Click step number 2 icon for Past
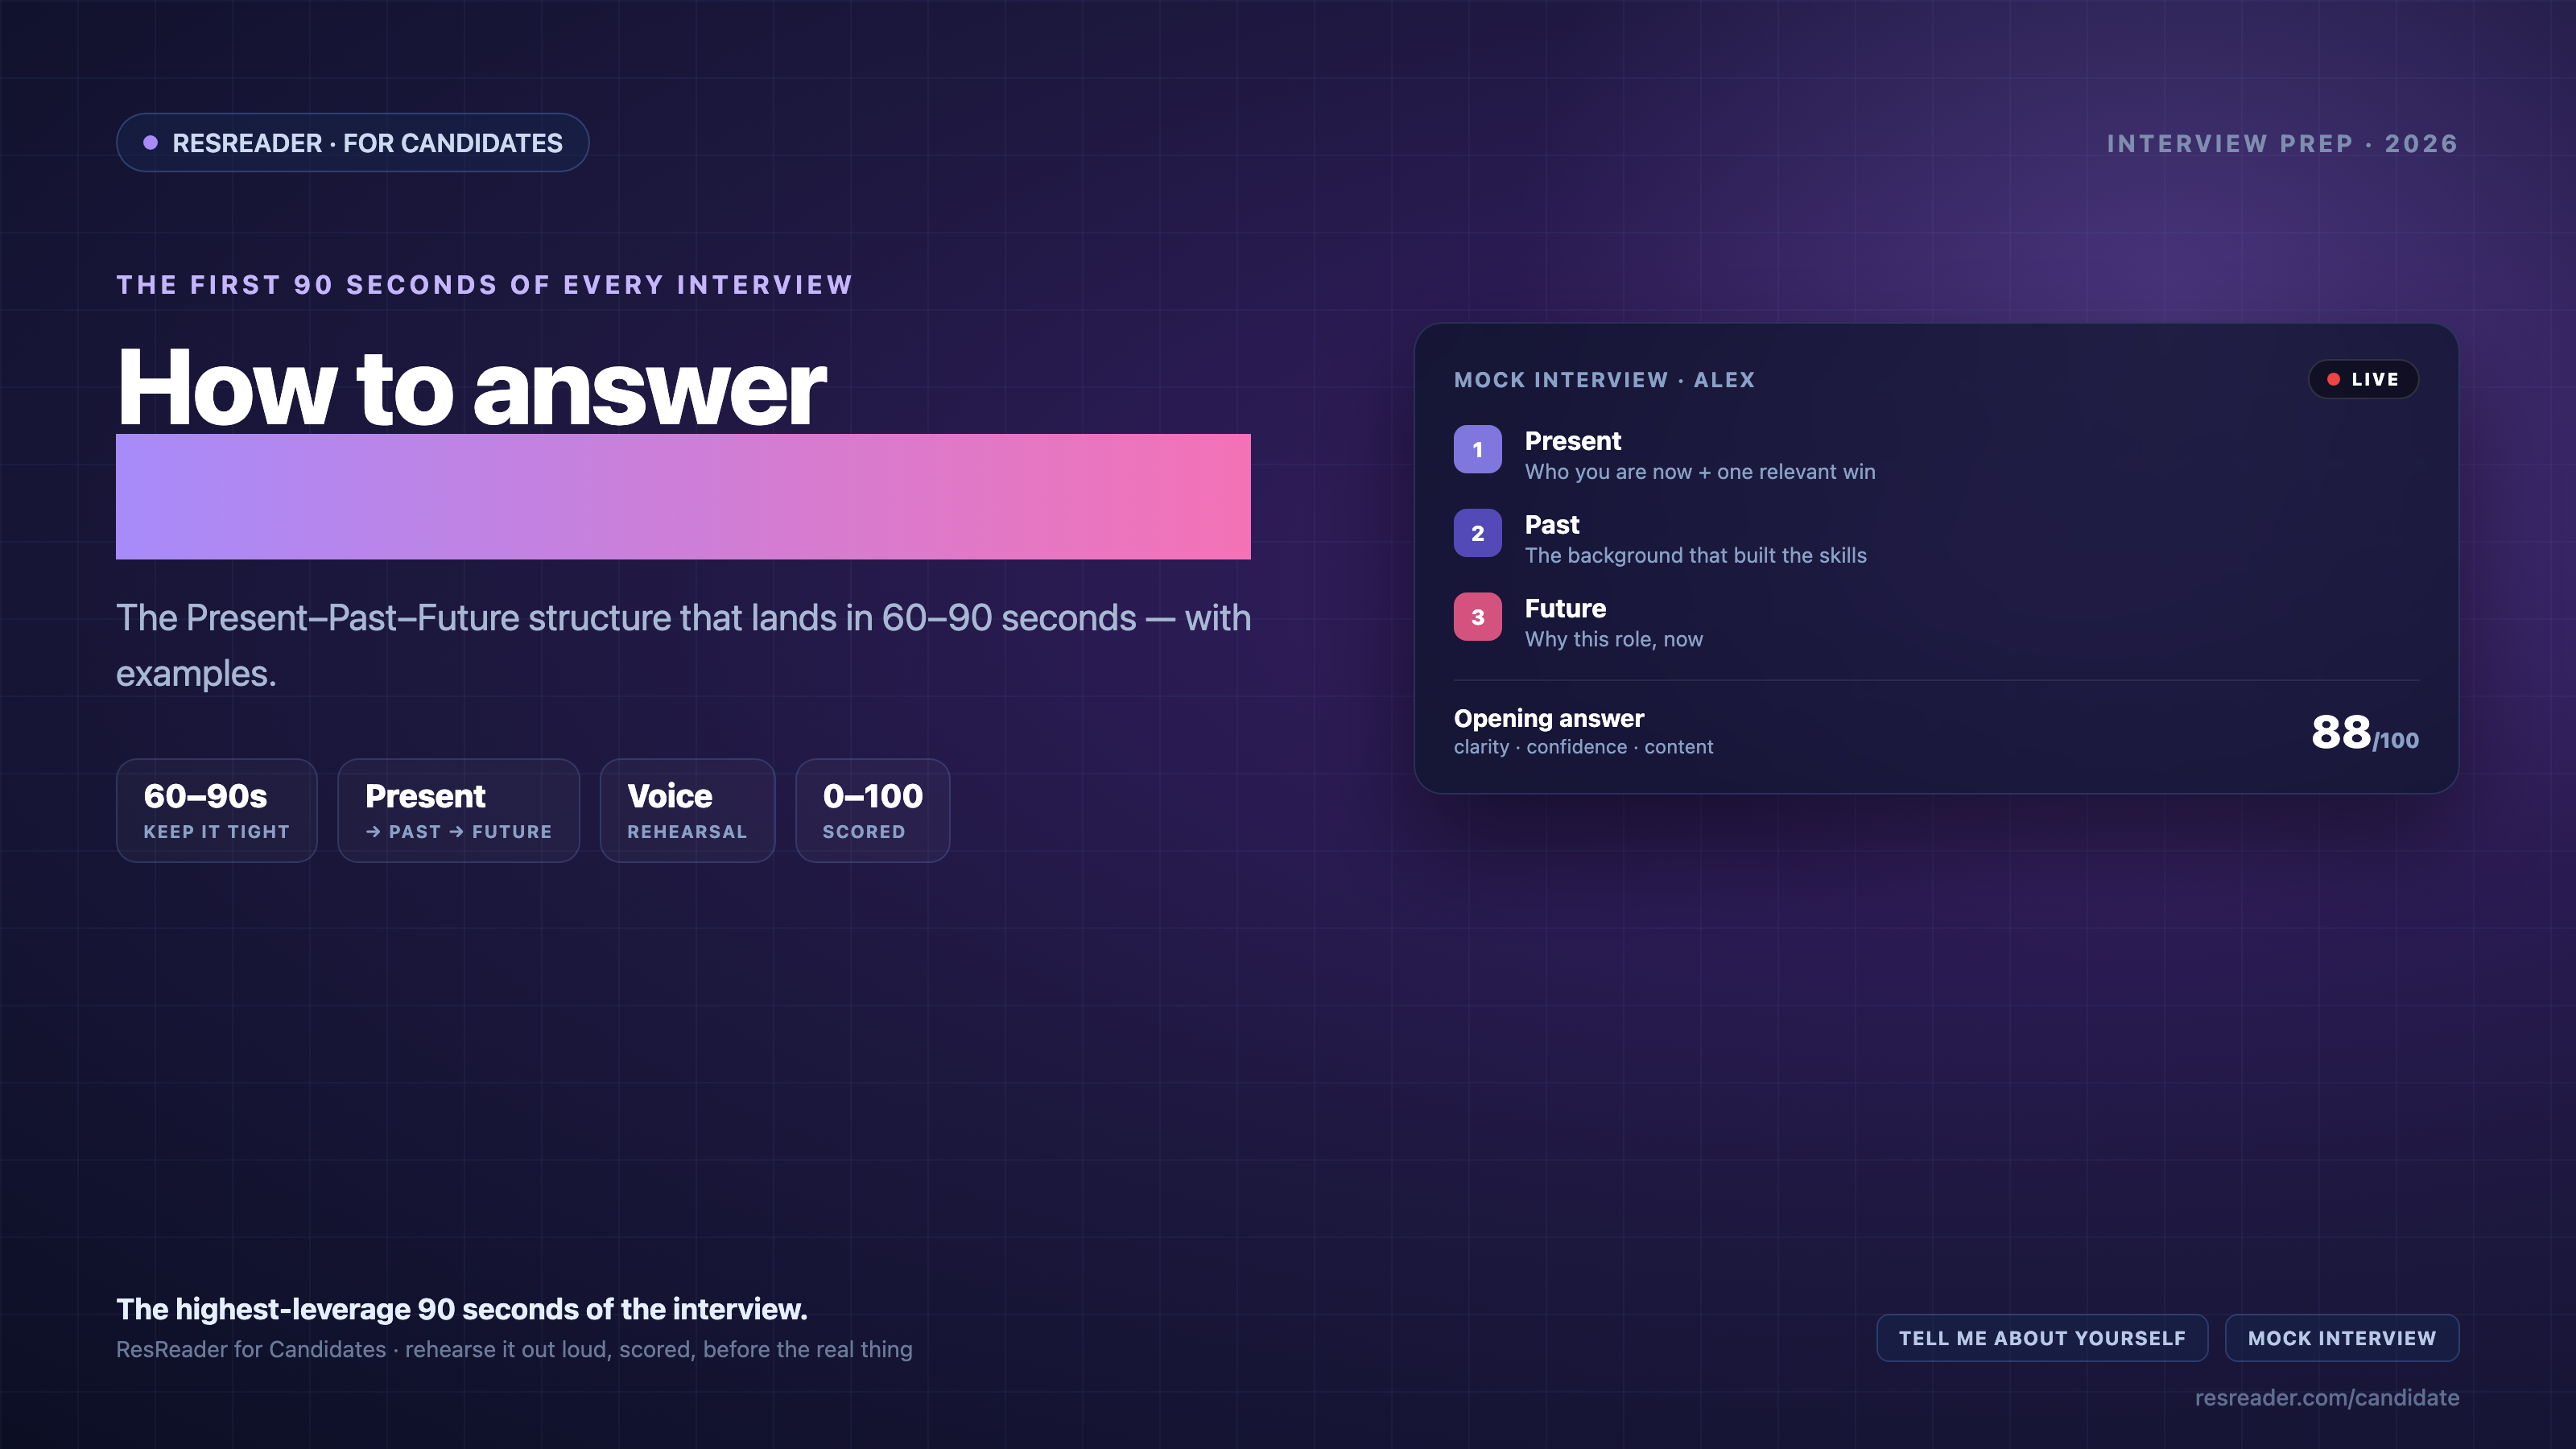Screen dimensions: 2576x1449 (x=1477, y=533)
